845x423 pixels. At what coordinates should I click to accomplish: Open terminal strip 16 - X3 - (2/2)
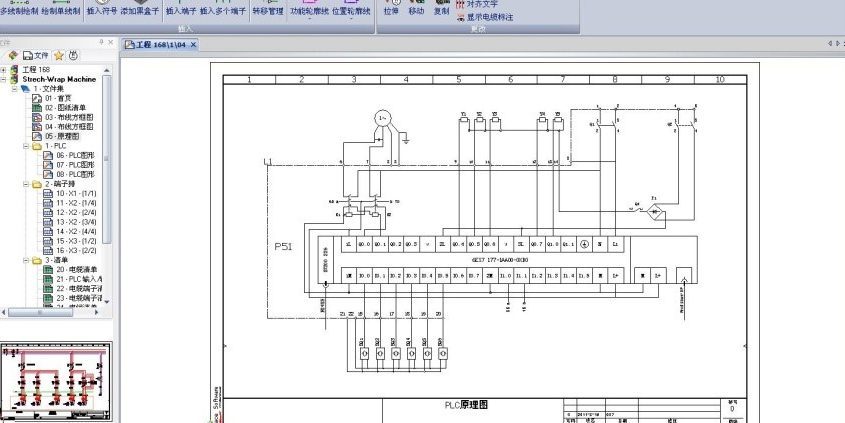point(76,251)
